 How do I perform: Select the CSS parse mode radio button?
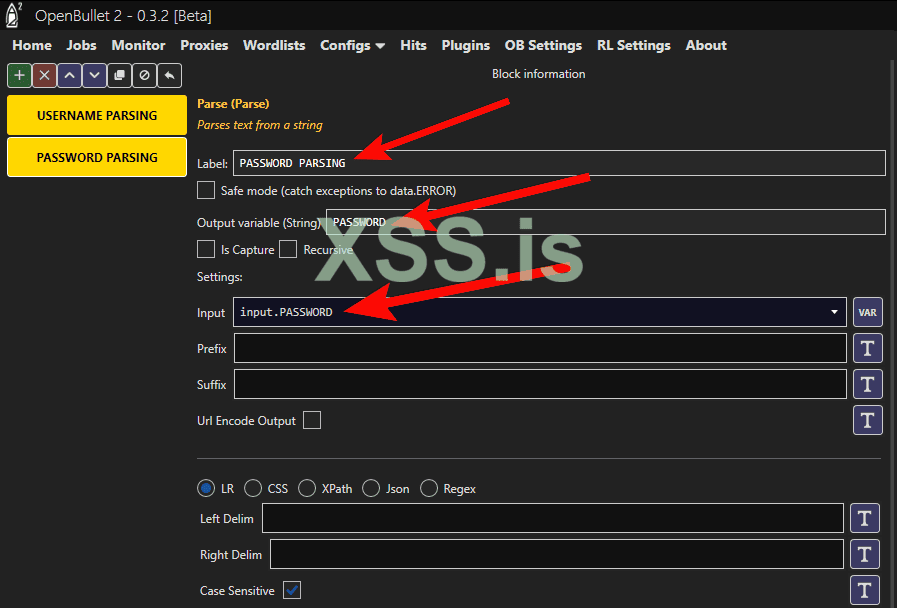click(x=253, y=488)
